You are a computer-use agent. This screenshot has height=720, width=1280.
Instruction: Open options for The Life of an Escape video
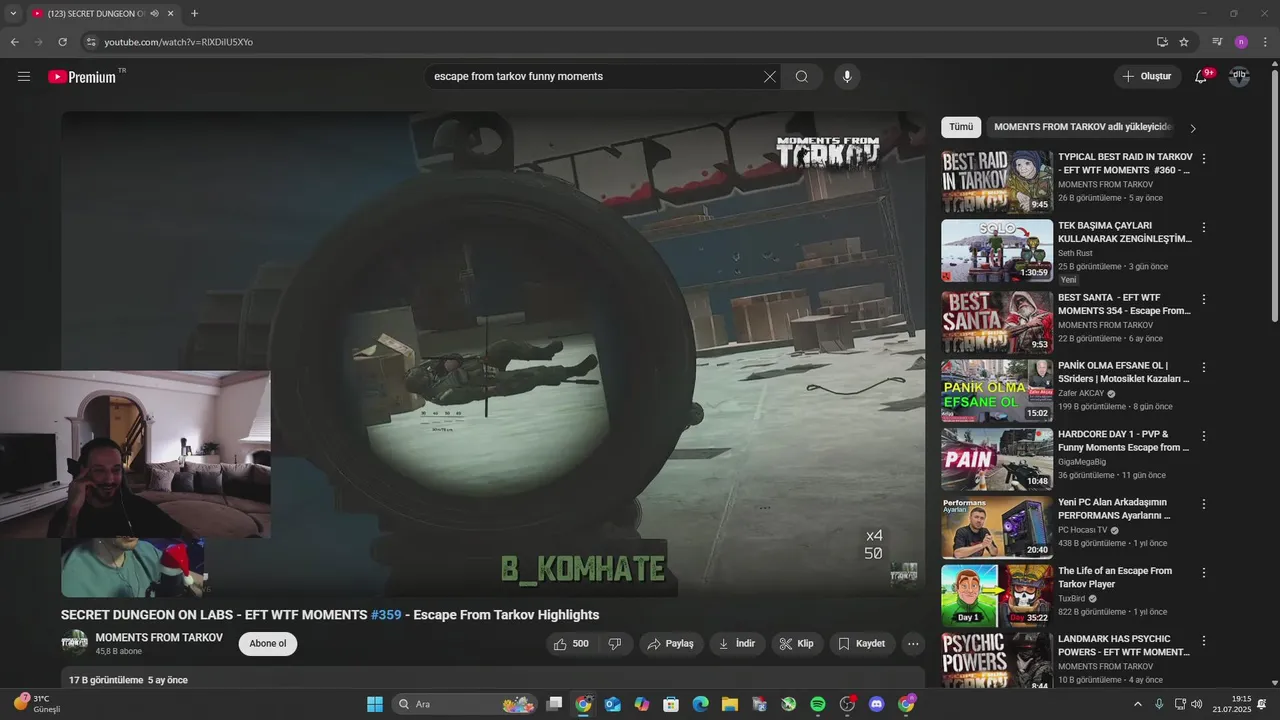[x=1204, y=573]
